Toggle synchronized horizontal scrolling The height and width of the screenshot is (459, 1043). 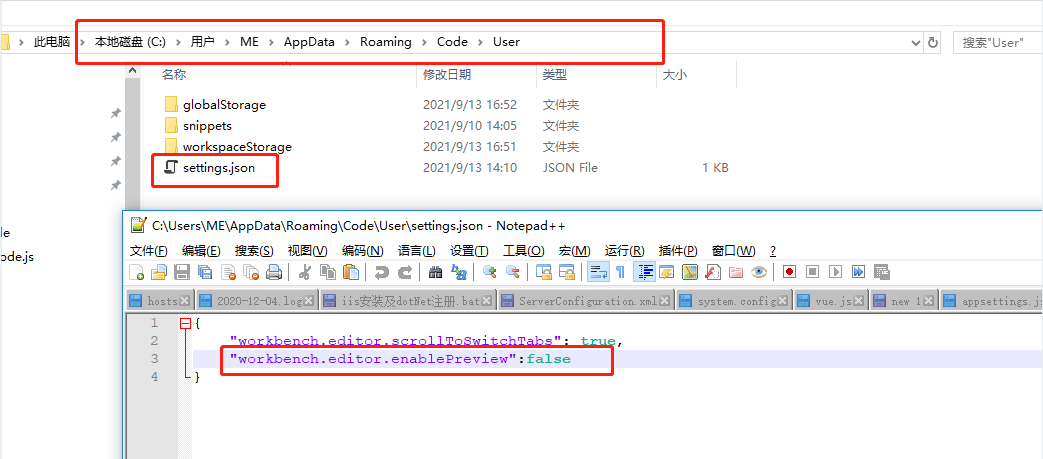coord(567,271)
